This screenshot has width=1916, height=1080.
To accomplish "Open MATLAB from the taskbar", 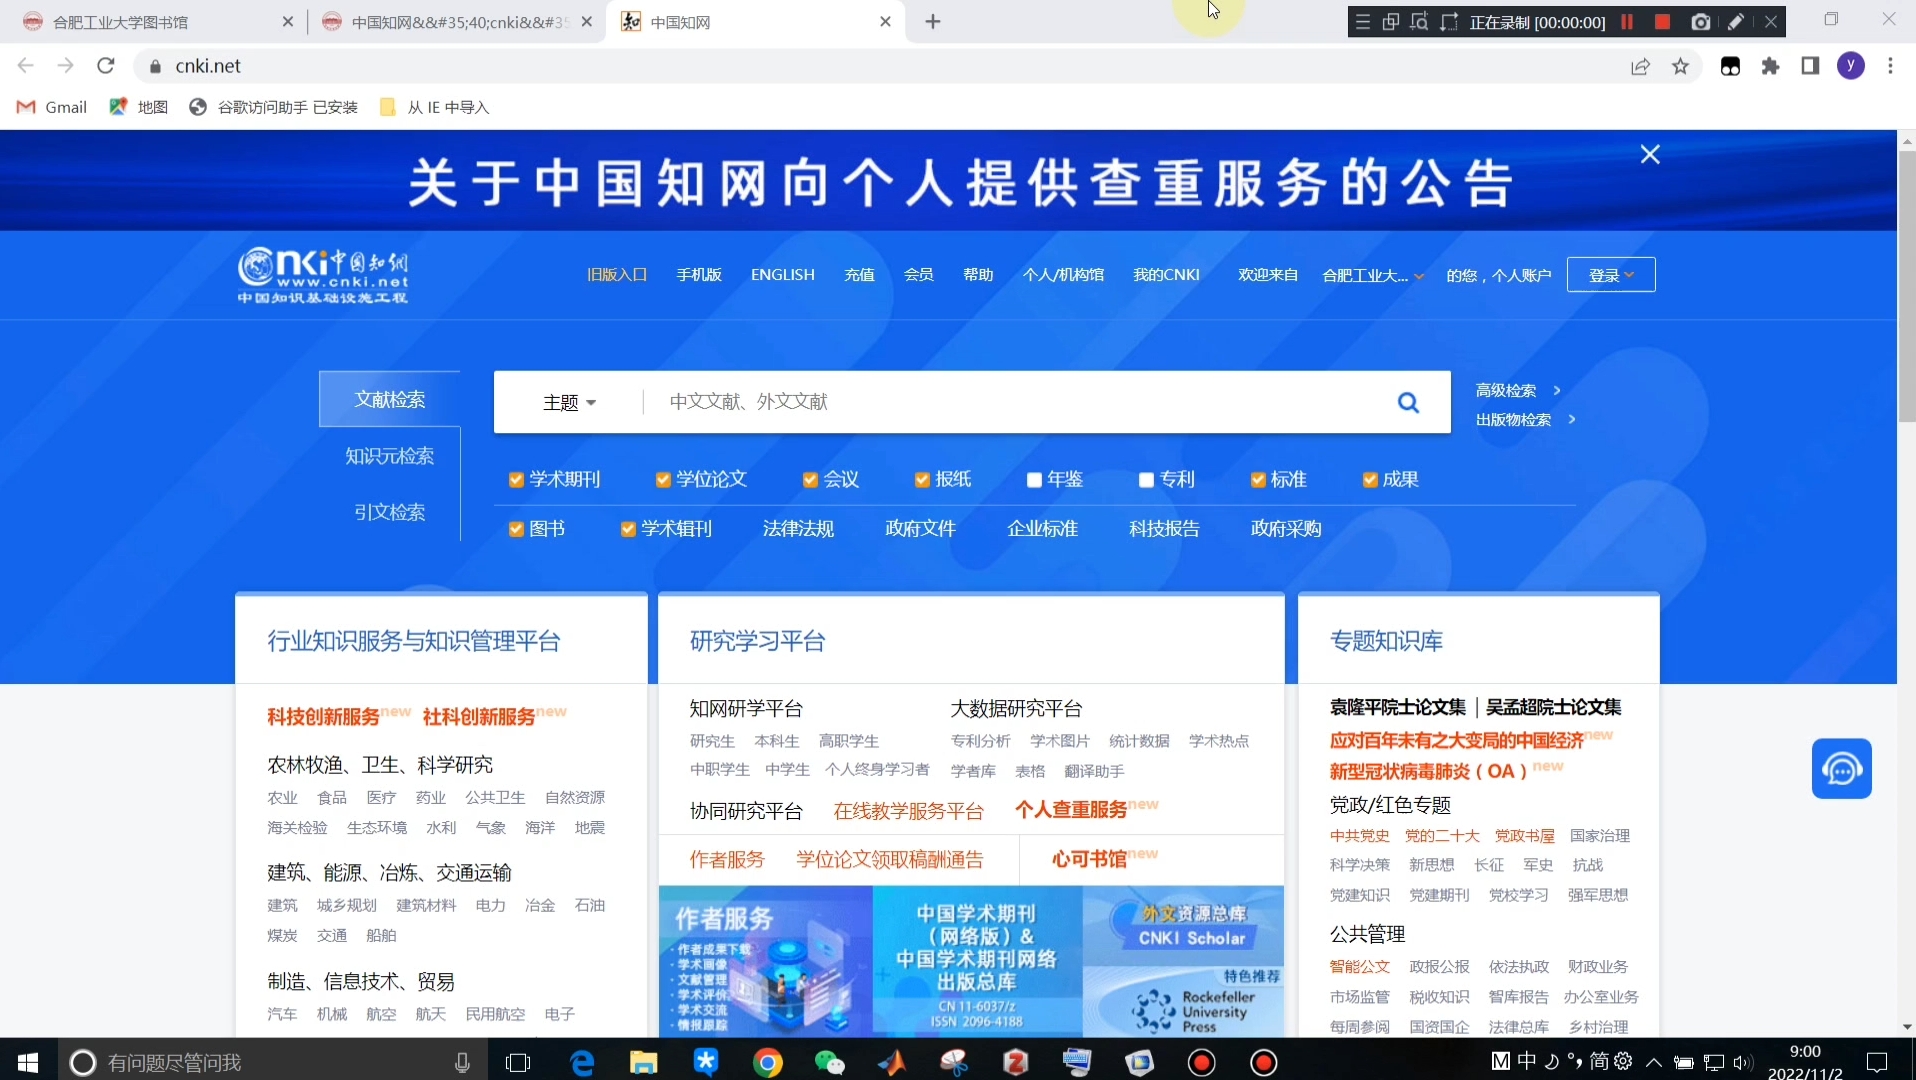I will (891, 1062).
